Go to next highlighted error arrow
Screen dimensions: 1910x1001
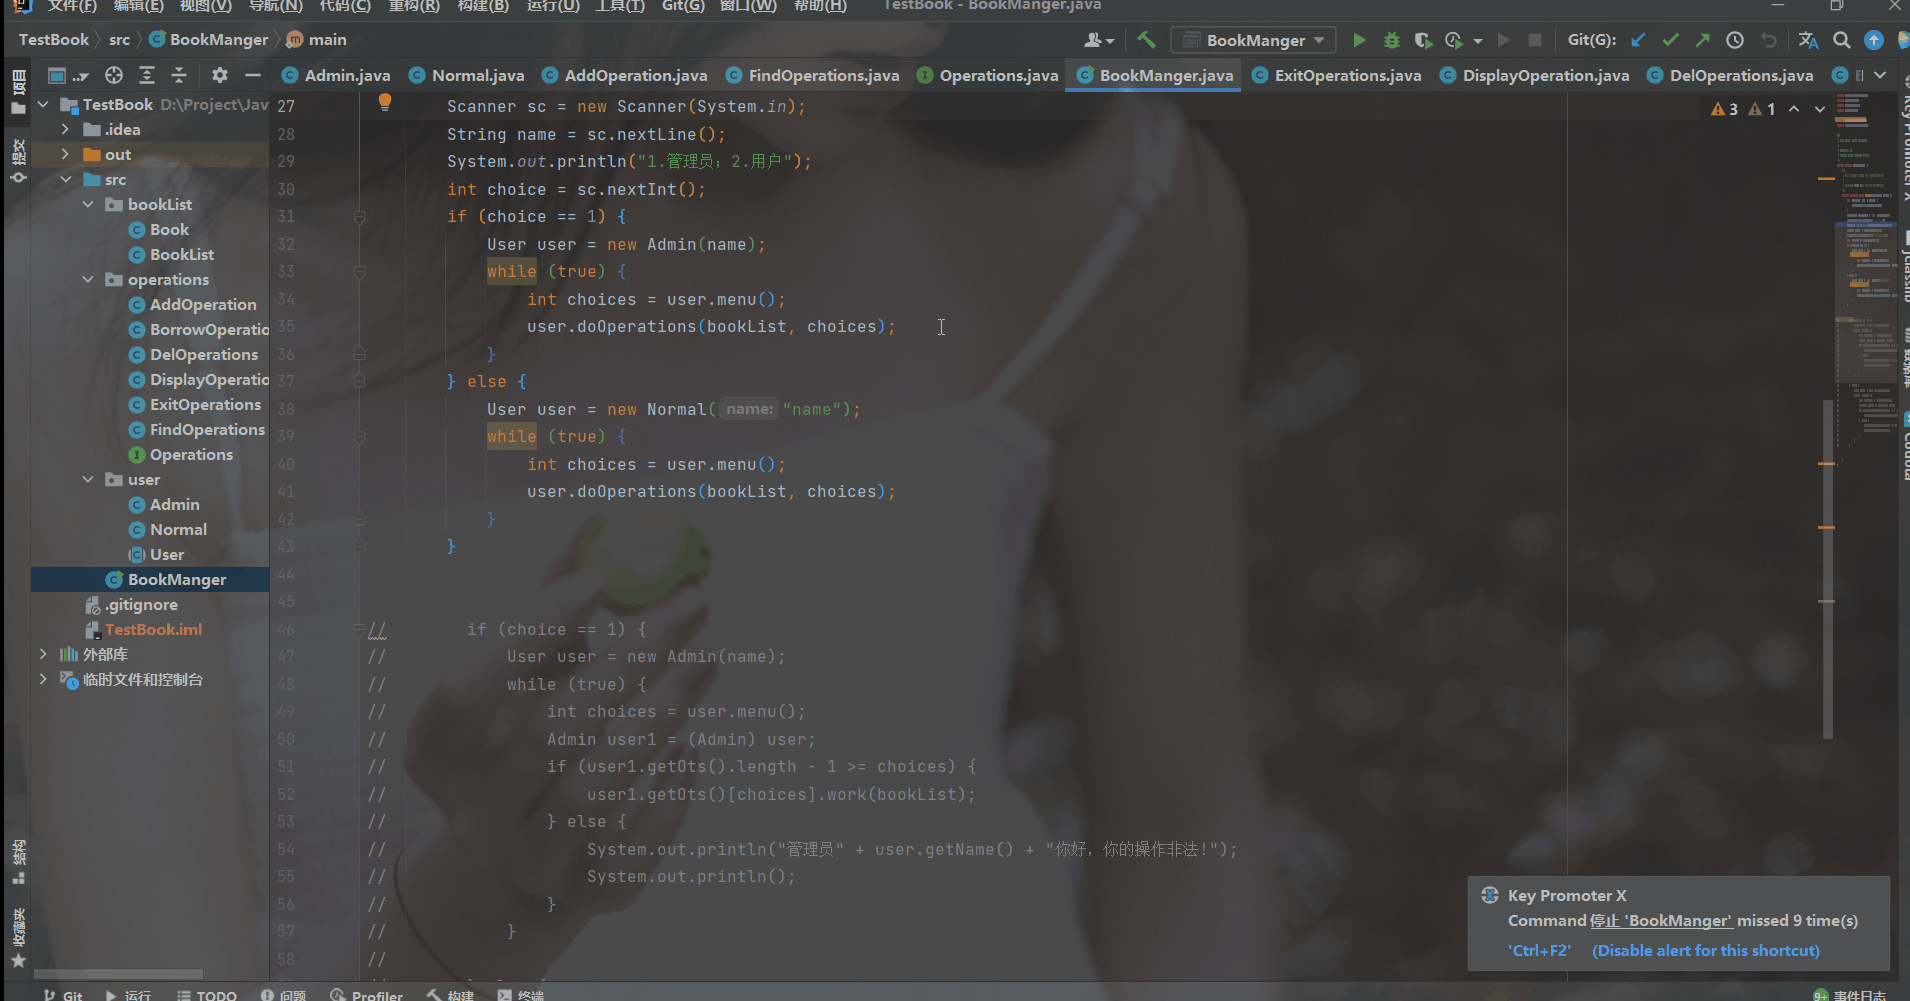(x=1820, y=108)
